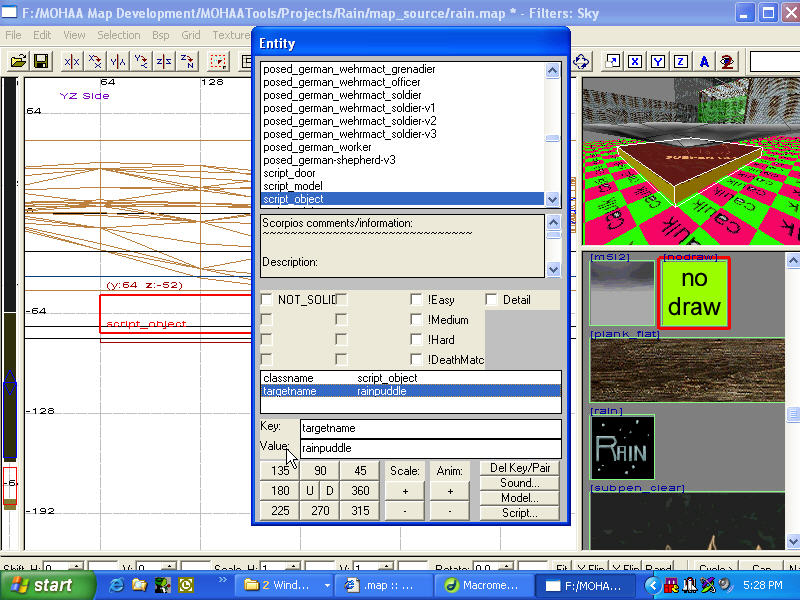The width and height of the screenshot is (800, 600).
Task: Click the Y view toolbar button
Action: pos(658,61)
